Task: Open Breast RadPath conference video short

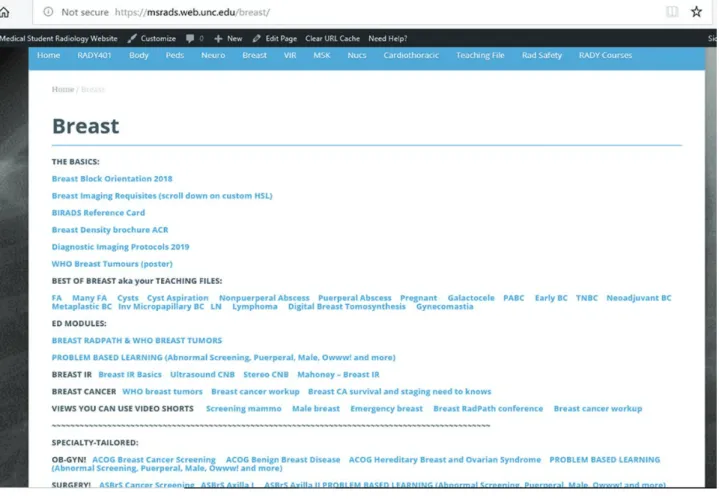Action: coord(488,409)
